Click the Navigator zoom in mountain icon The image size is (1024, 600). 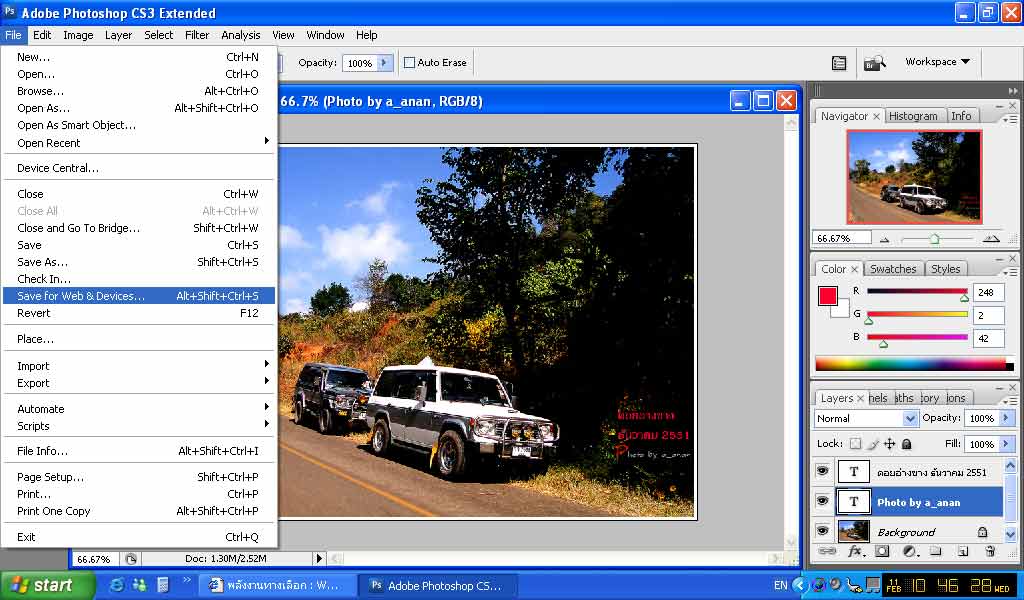pos(991,239)
